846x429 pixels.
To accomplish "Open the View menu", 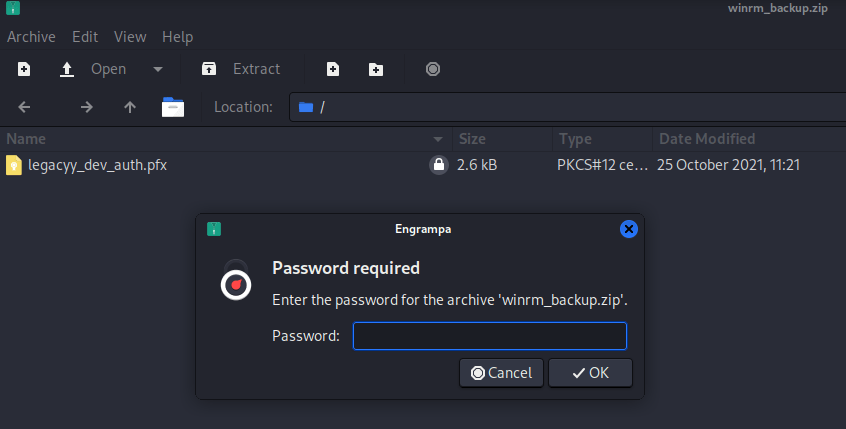I will pyautogui.click(x=130, y=37).
